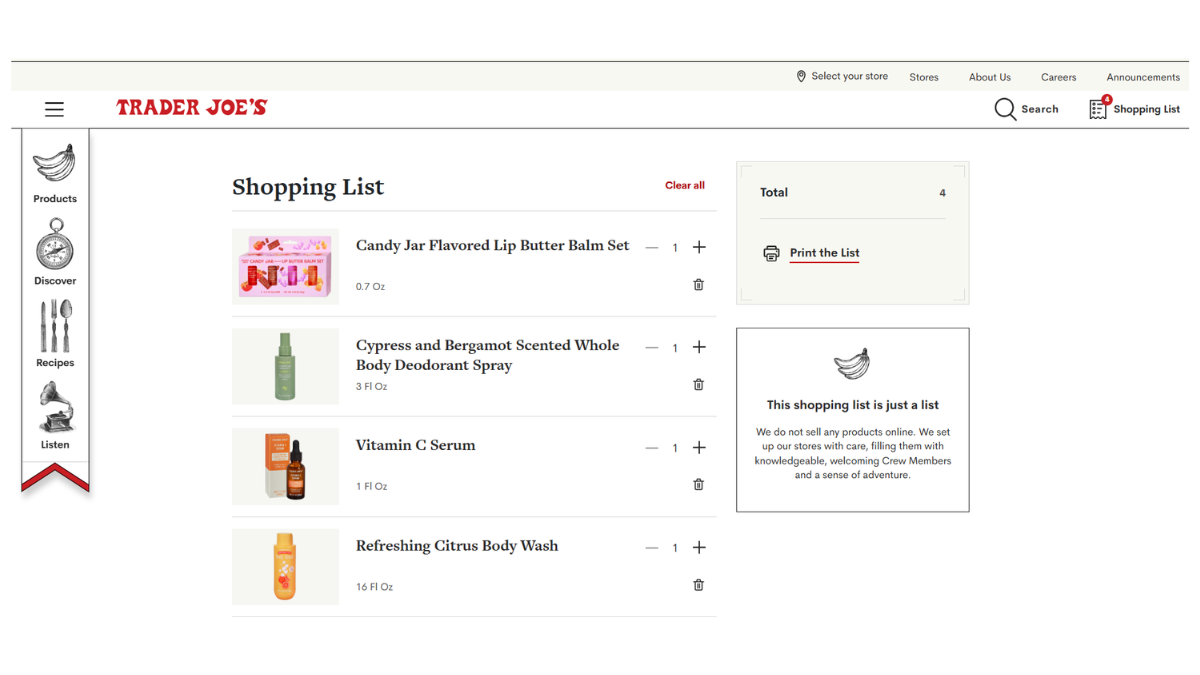This screenshot has height=675, width=1200.
Task: Click the Print the List link
Action: tap(824, 253)
